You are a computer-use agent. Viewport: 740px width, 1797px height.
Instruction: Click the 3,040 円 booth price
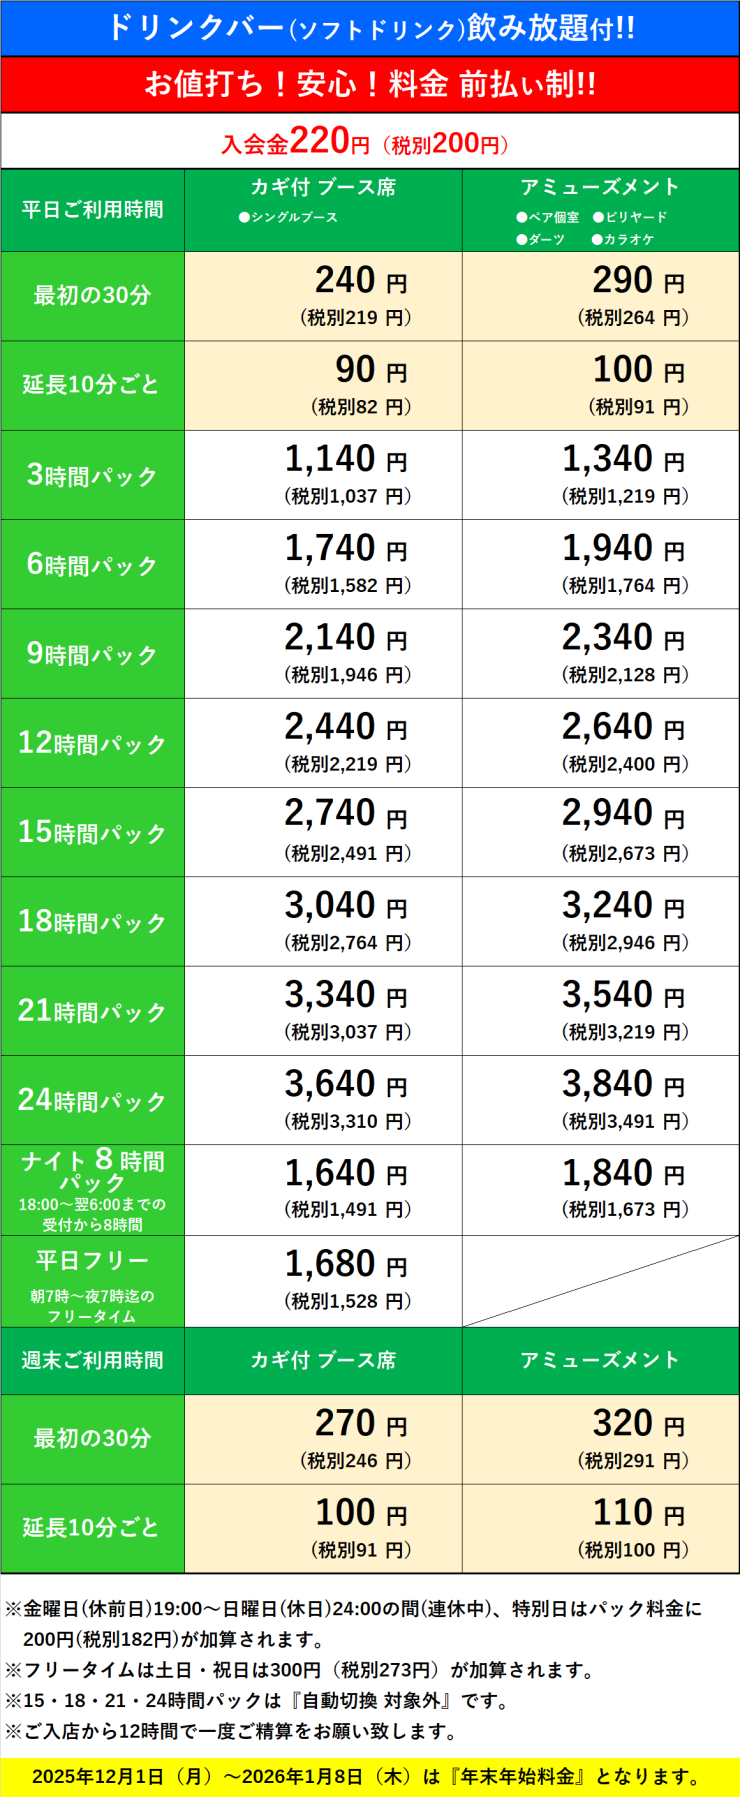[x=346, y=906]
